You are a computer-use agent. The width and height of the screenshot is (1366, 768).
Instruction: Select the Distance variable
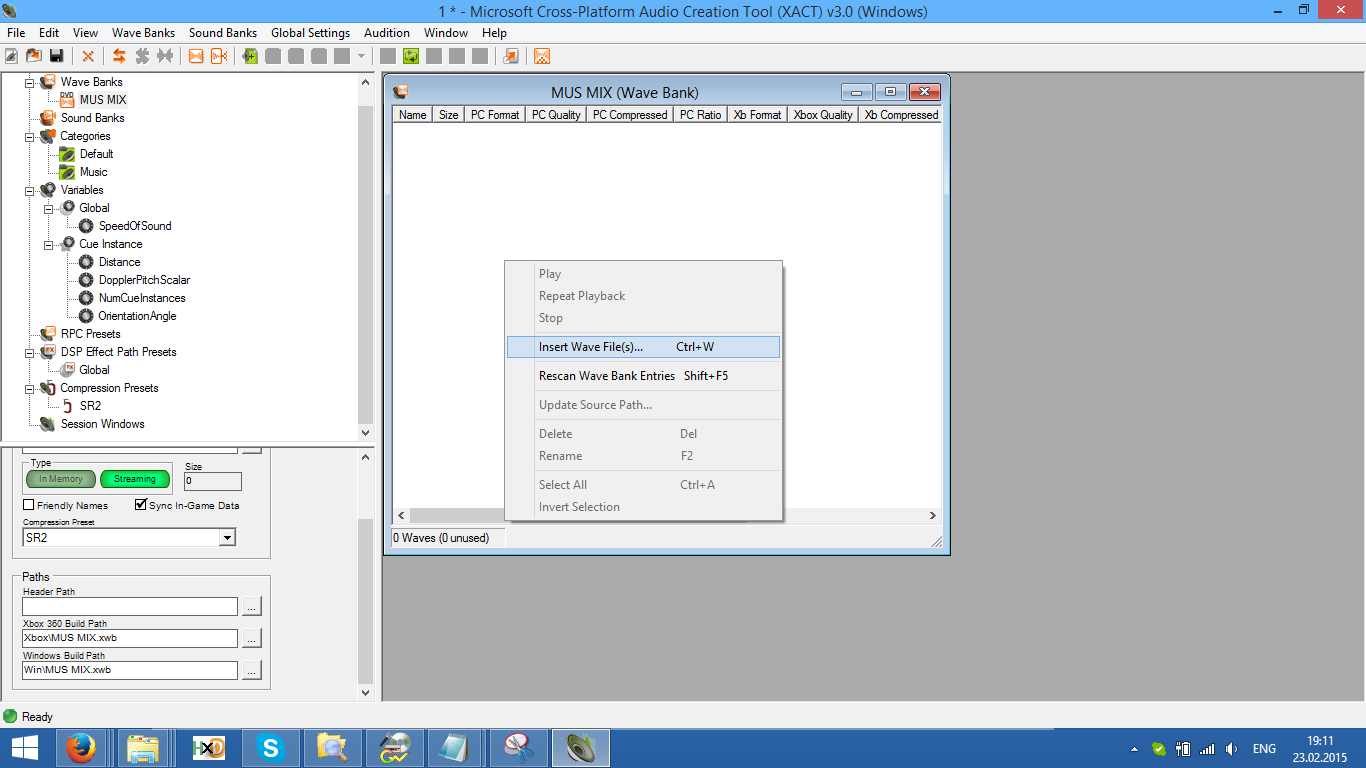pyautogui.click(x=119, y=262)
